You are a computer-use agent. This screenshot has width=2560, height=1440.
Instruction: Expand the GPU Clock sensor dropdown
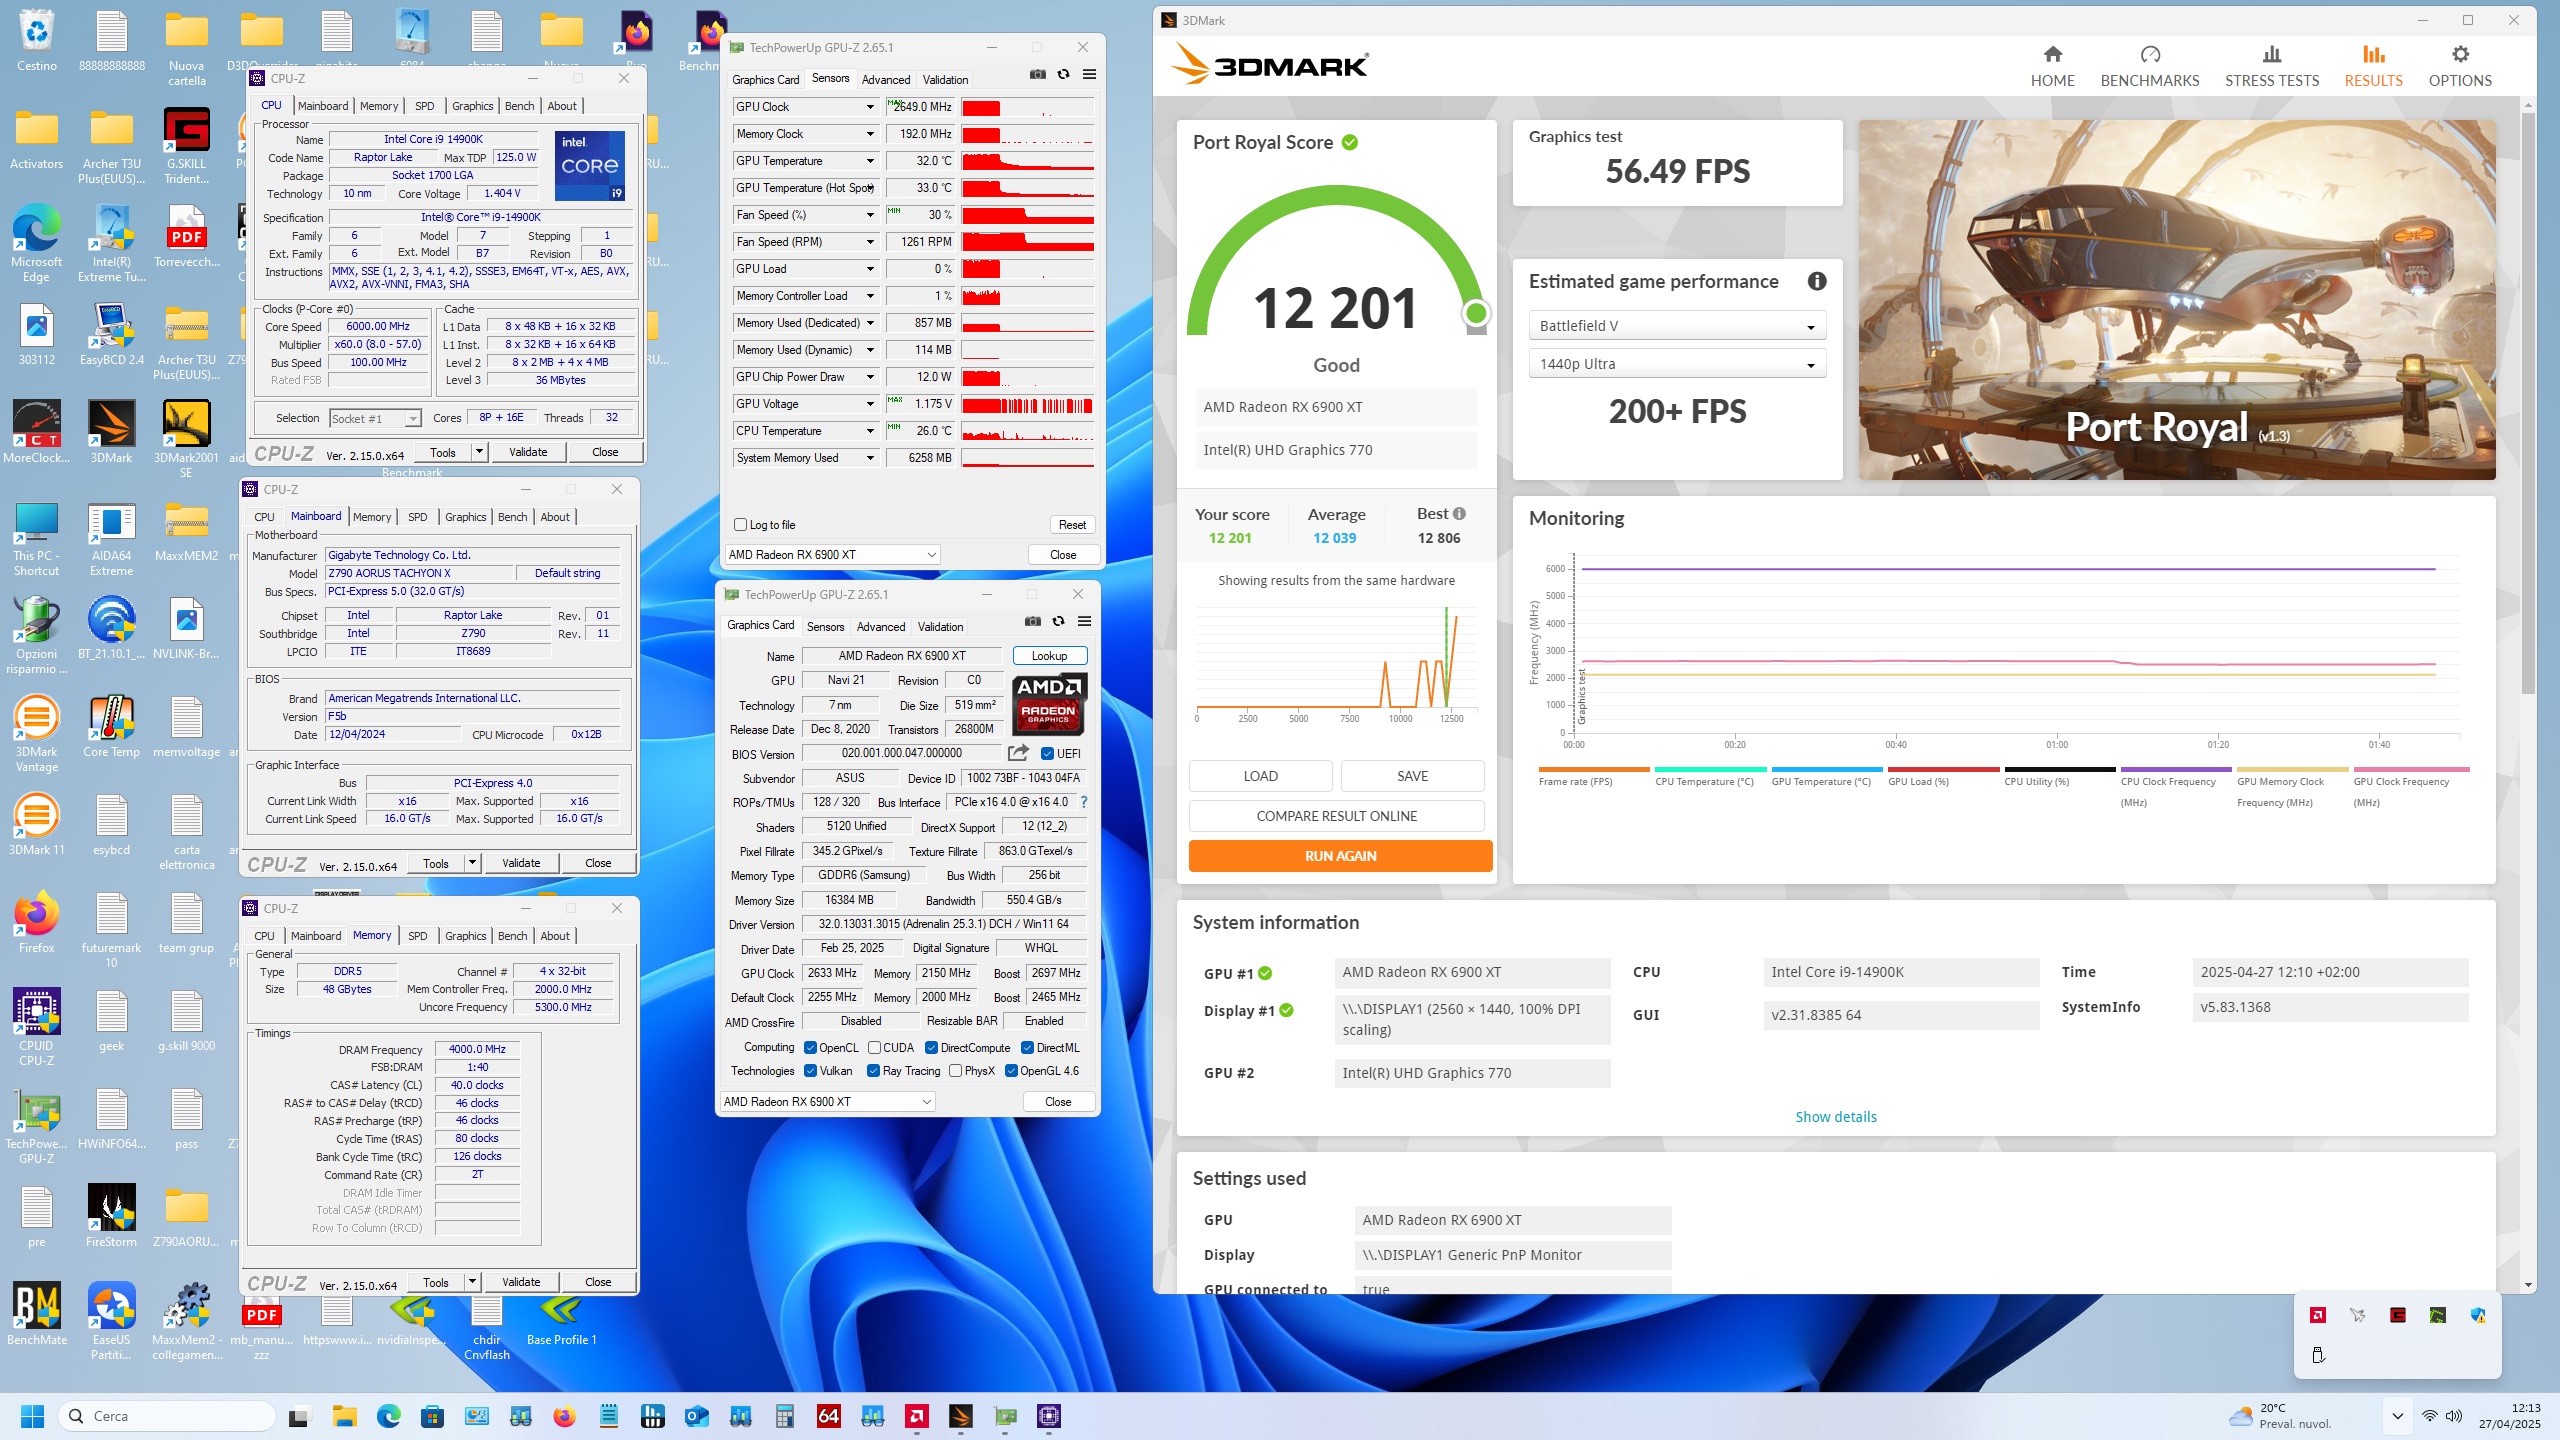click(x=870, y=107)
